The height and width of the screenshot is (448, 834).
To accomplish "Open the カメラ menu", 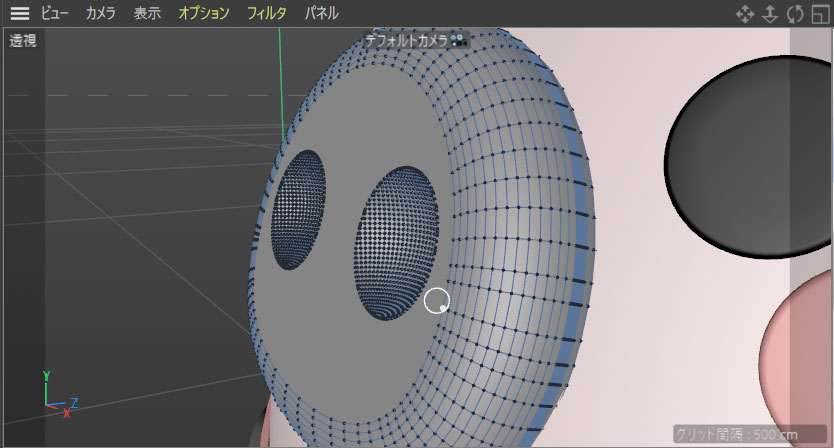I will [100, 13].
